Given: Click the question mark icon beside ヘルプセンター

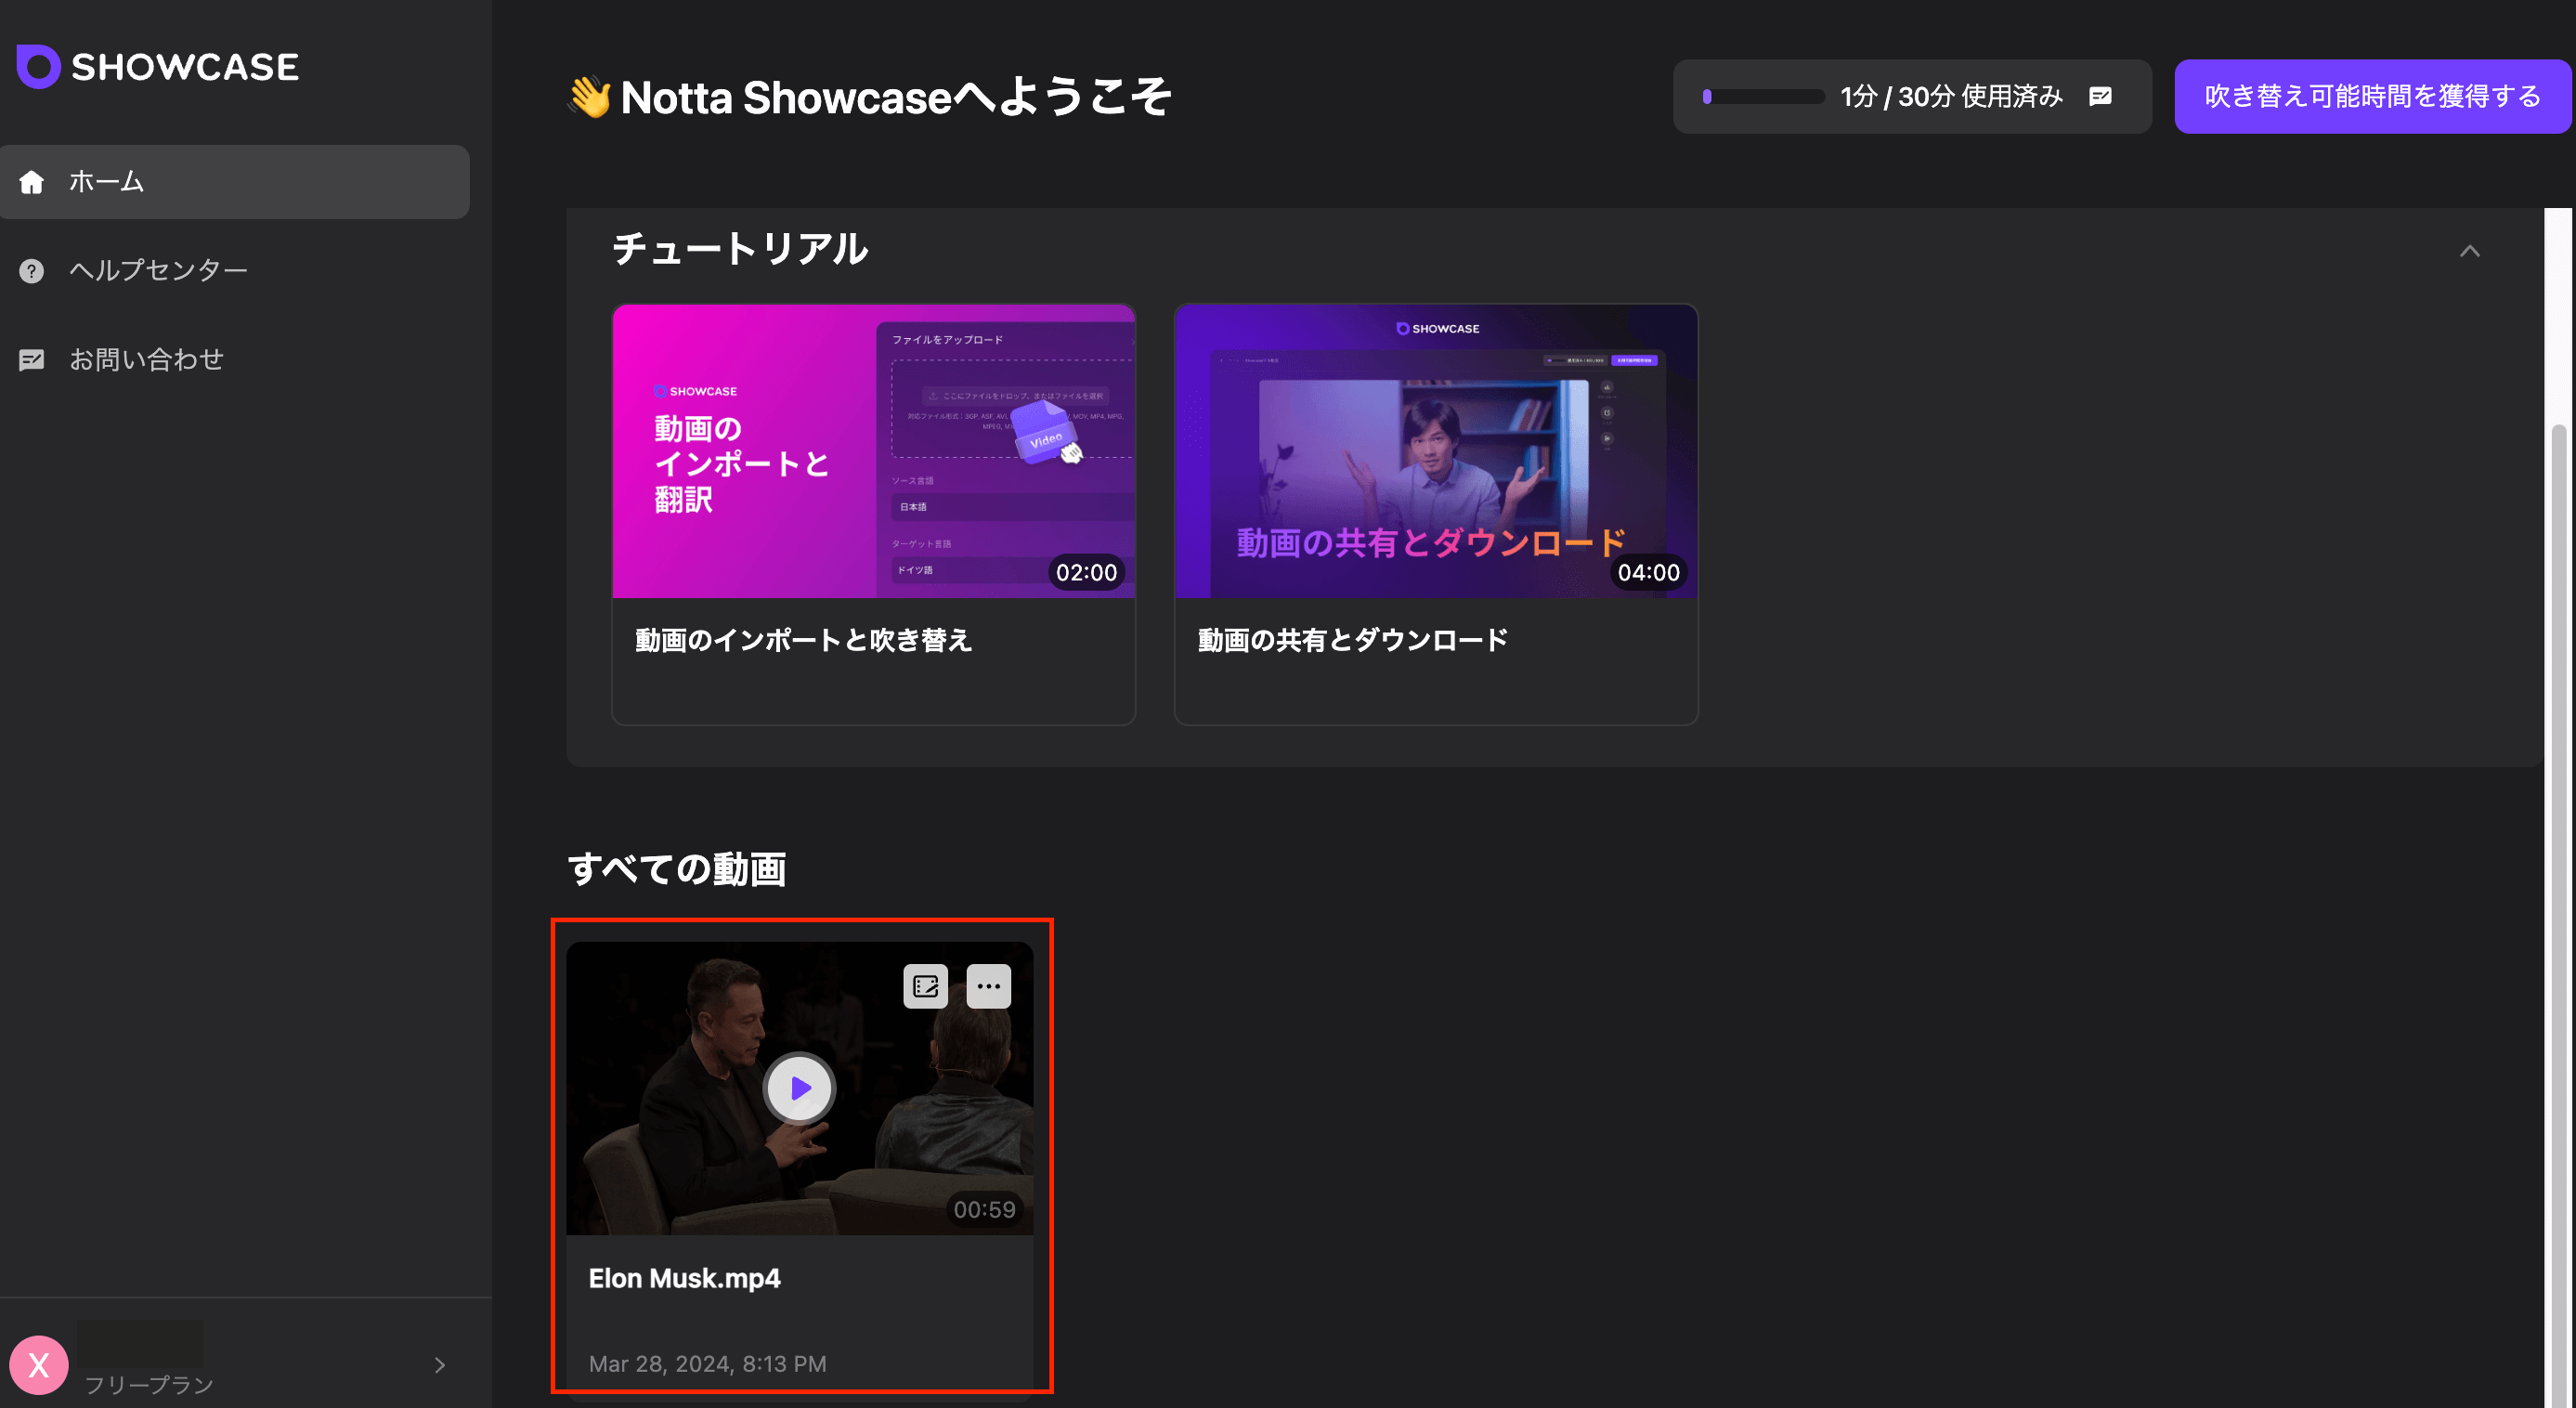Looking at the screenshot, I should click(32, 271).
